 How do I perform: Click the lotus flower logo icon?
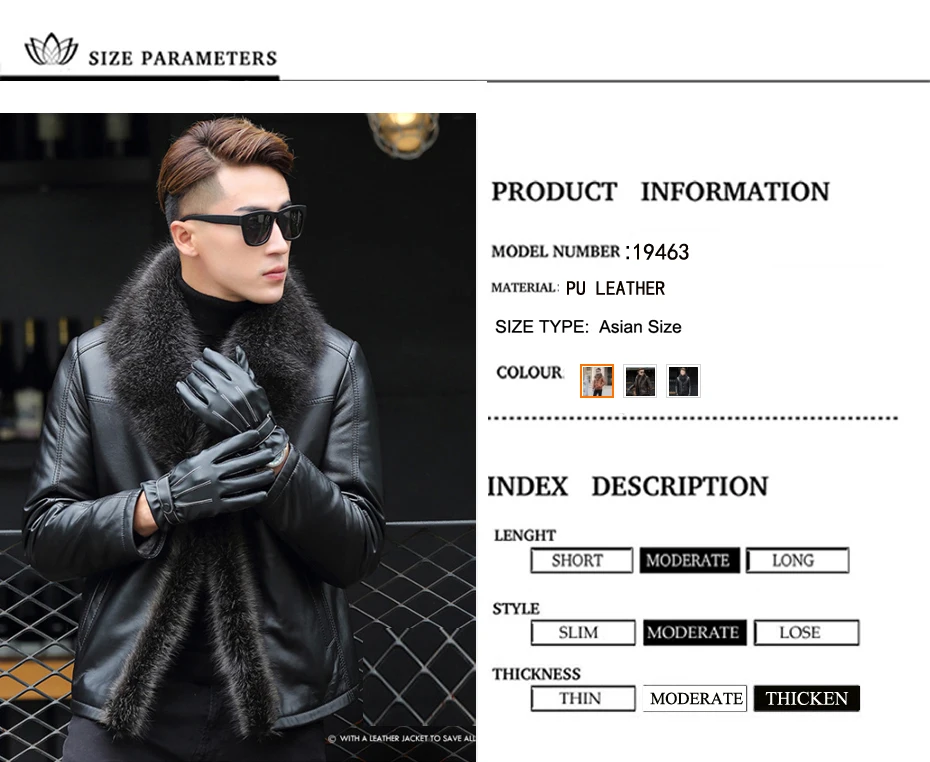[x=51, y=49]
